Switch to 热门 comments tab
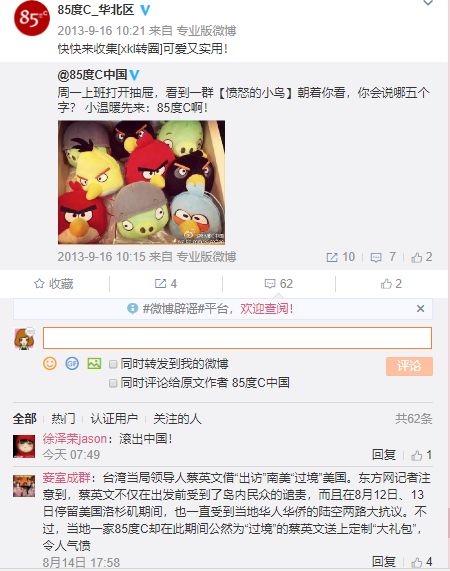The width and height of the screenshot is (450, 571). tap(63, 419)
